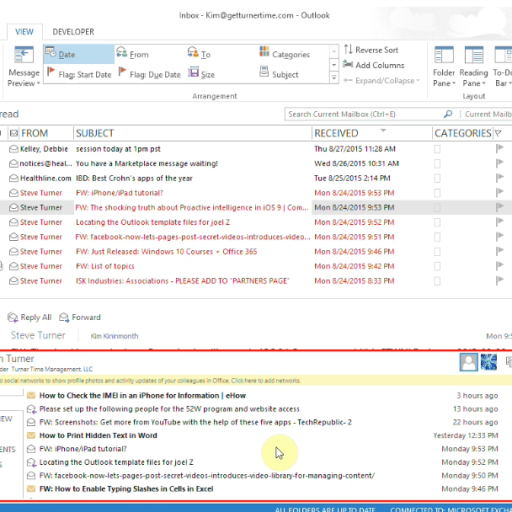Viewport: 512px width, 512px height.
Task: Click Kim Kinimonth recipient name
Action: [x=114, y=336]
